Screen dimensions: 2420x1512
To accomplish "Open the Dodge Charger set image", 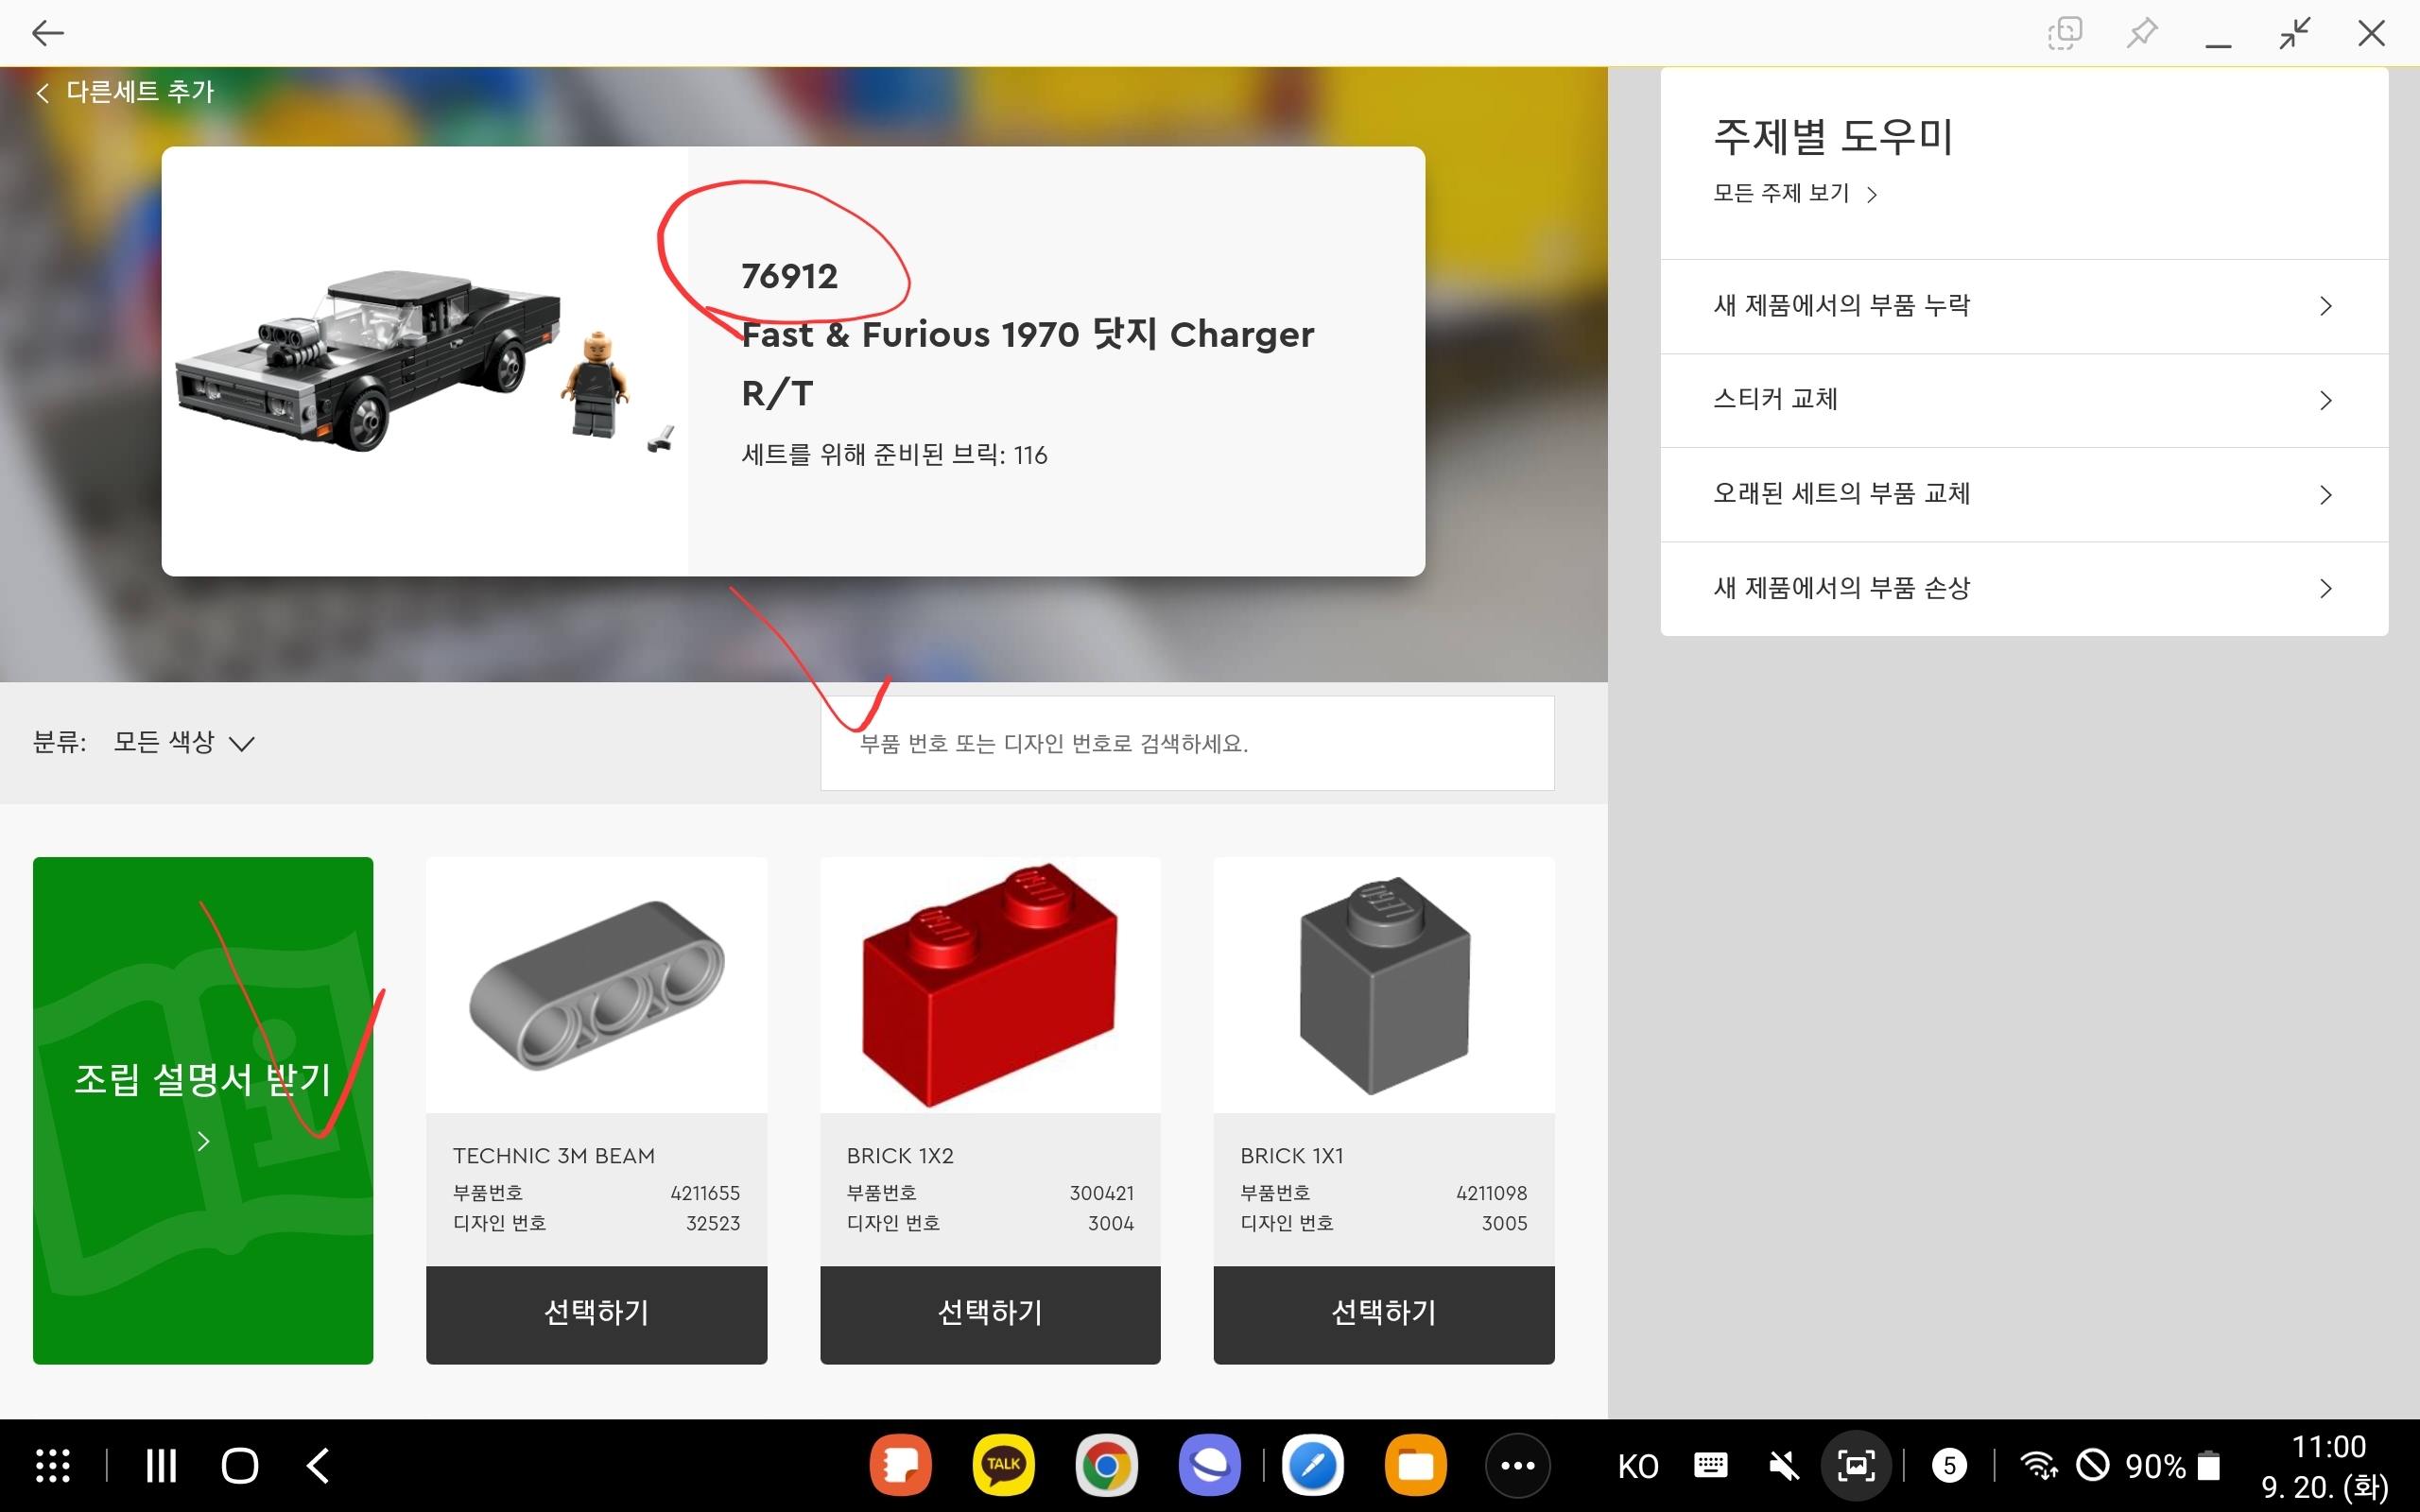I will 425,361.
